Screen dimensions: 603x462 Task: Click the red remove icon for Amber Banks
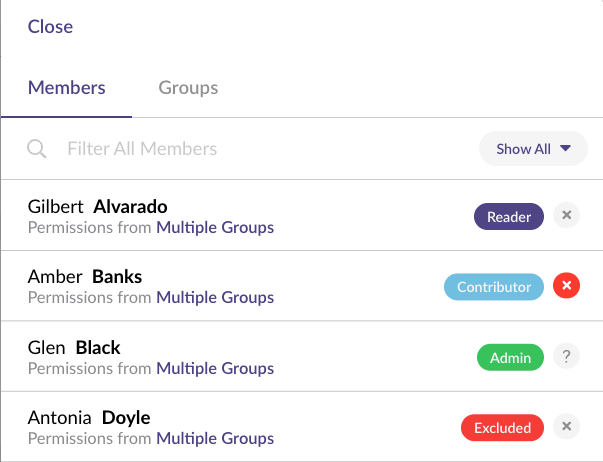(x=566, y=286)
